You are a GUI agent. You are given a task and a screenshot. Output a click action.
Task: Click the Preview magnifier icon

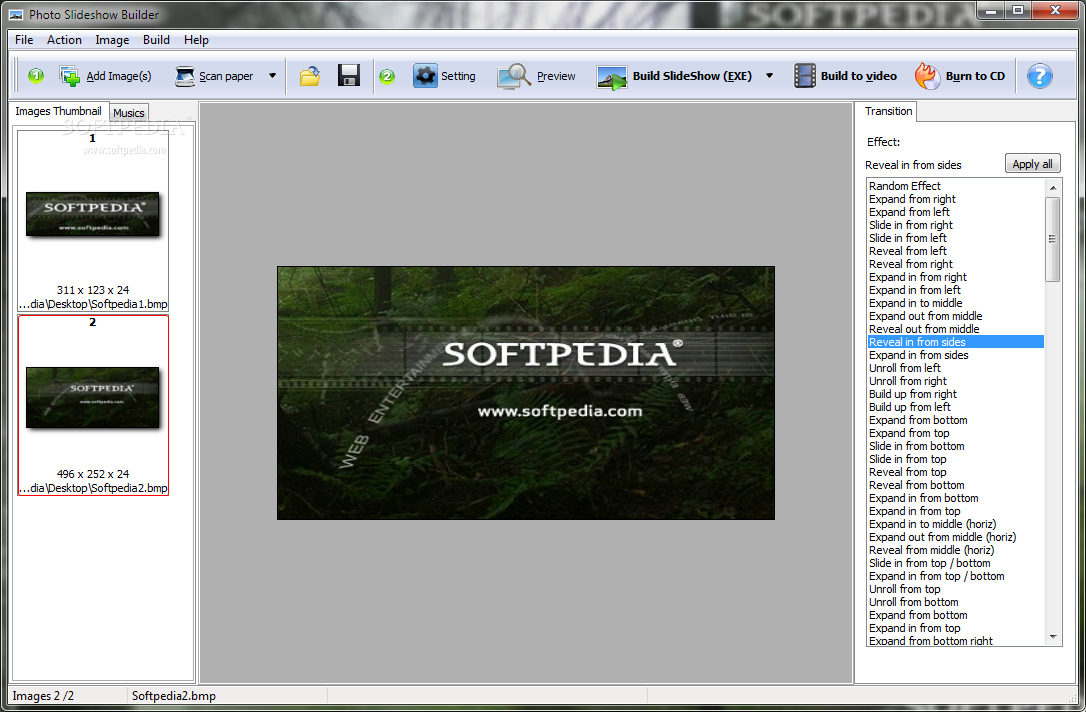click(513, 76)
